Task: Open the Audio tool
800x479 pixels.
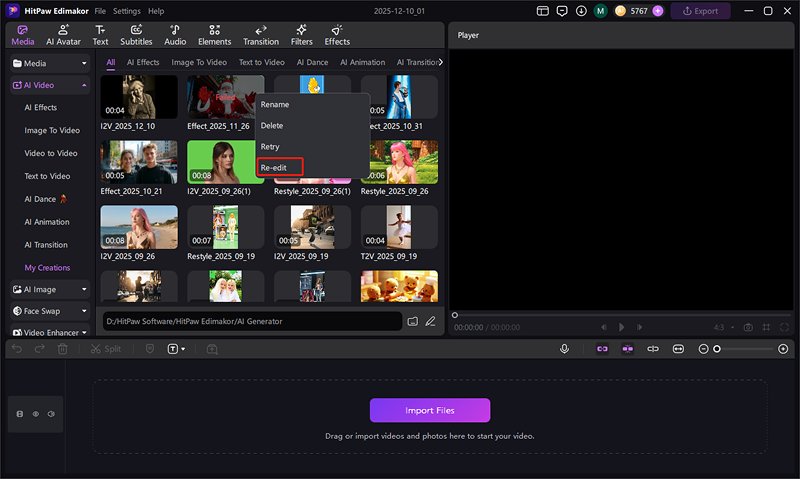Action: [x=175, y=35]
